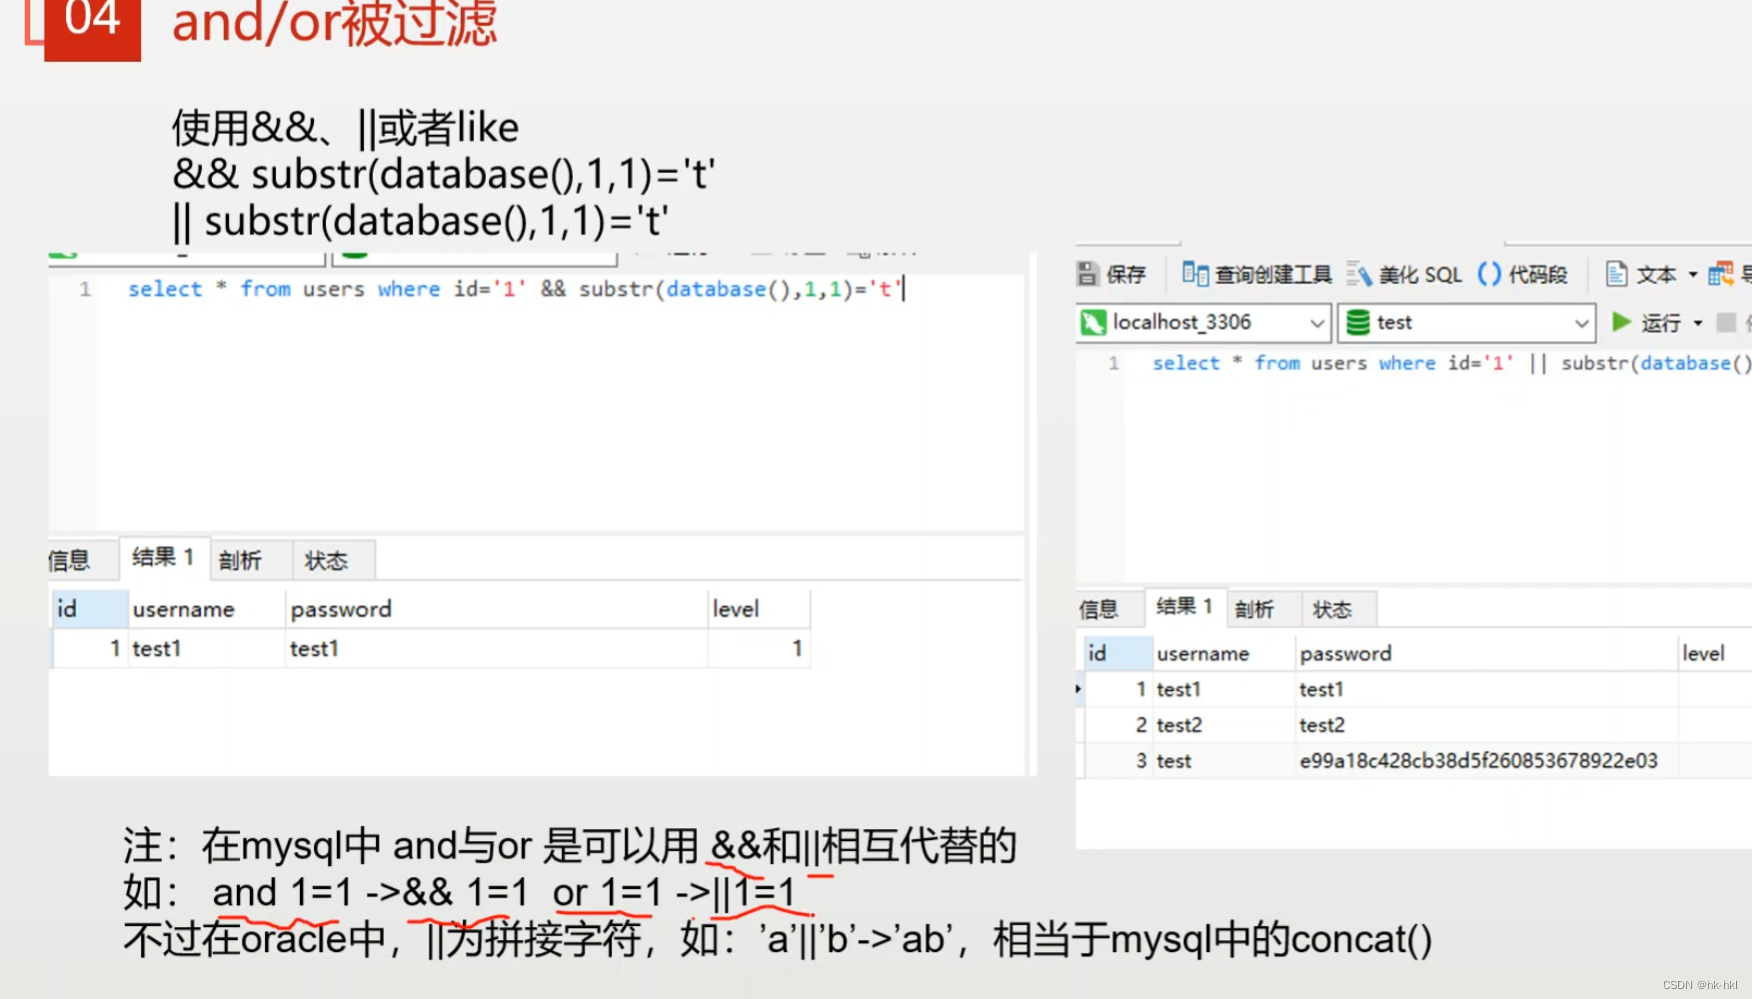Click password column header in right results
This screenshot has height=999, width=1752.
[x=1486, y=653]
